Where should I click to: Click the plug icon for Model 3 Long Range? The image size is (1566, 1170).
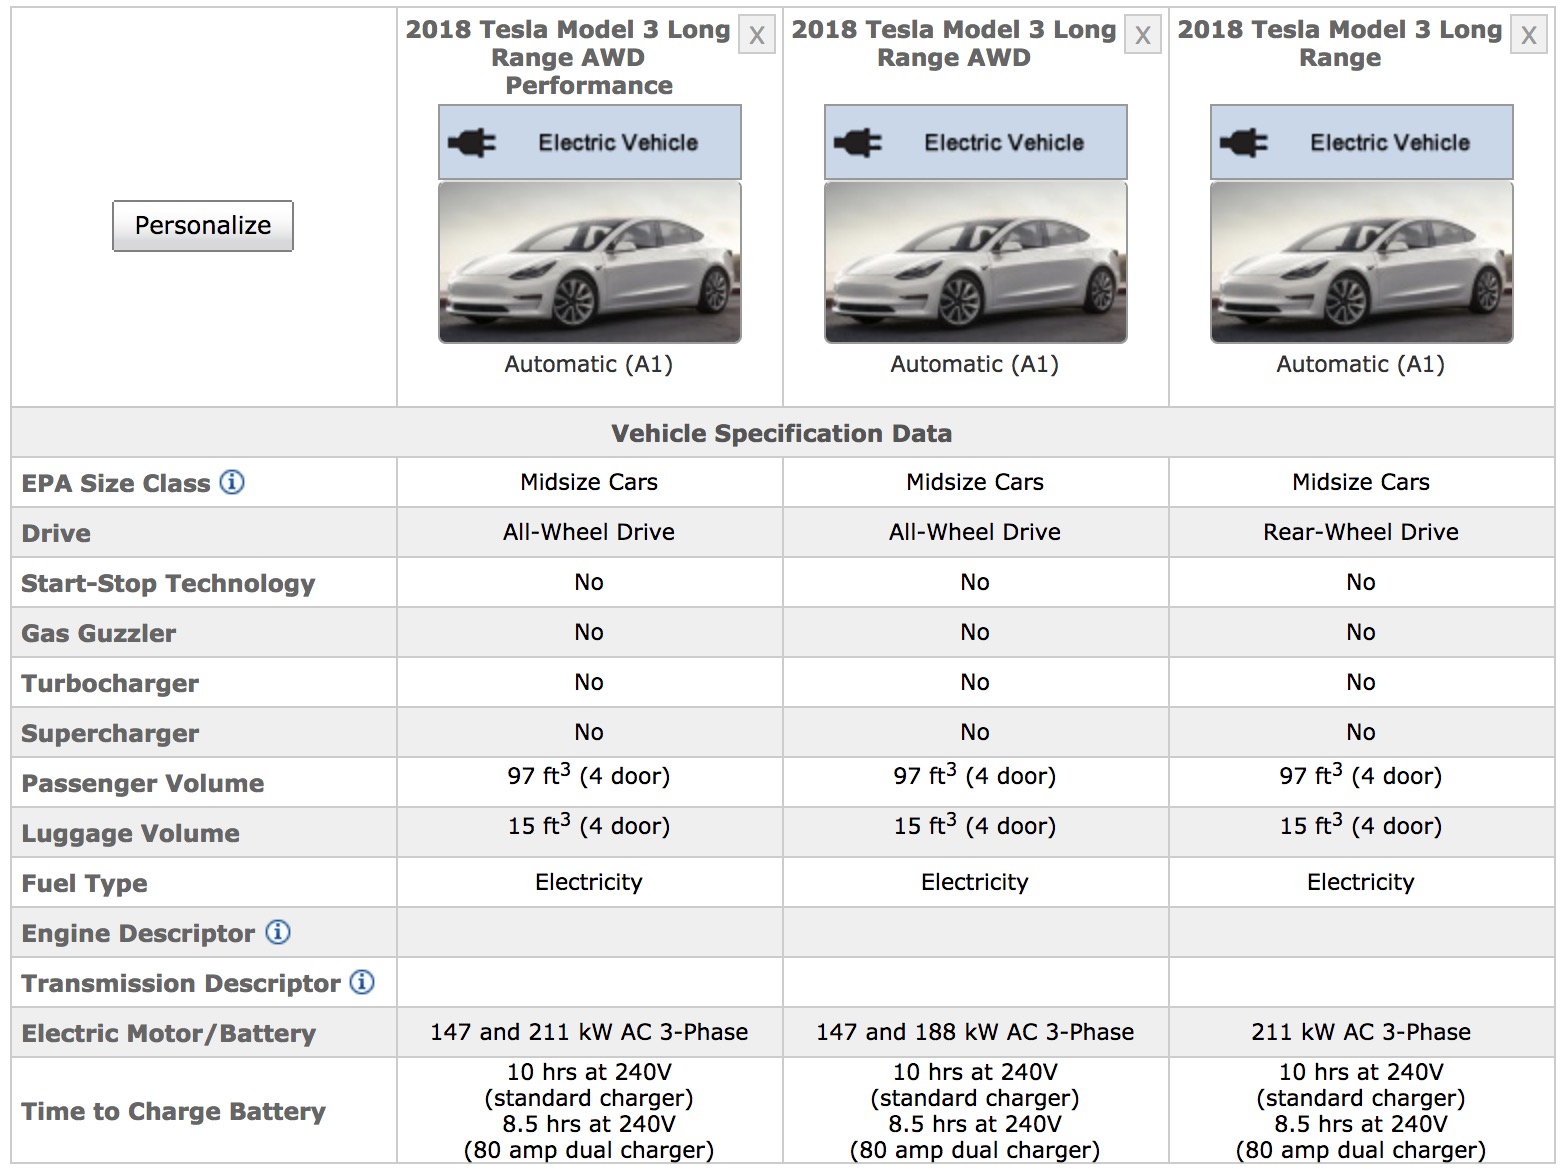click(1247, 141)
